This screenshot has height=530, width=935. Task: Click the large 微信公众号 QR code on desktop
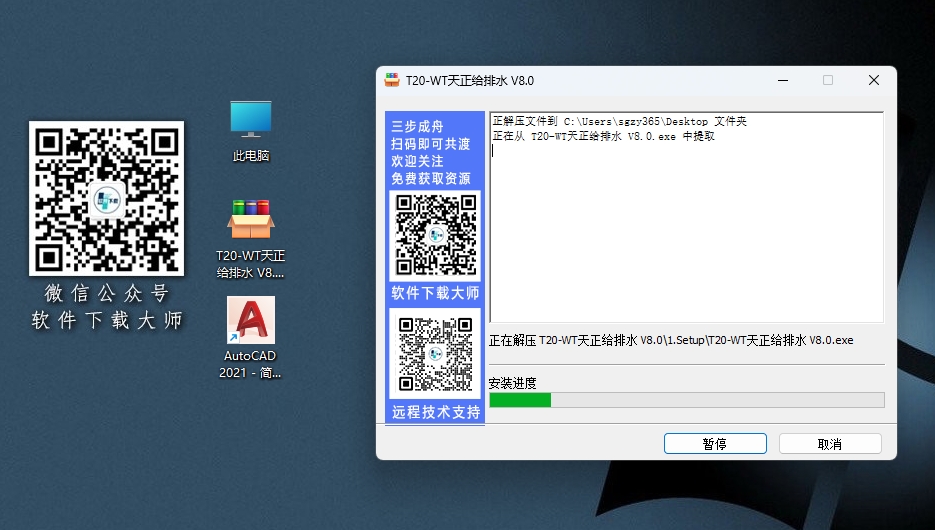107,199
